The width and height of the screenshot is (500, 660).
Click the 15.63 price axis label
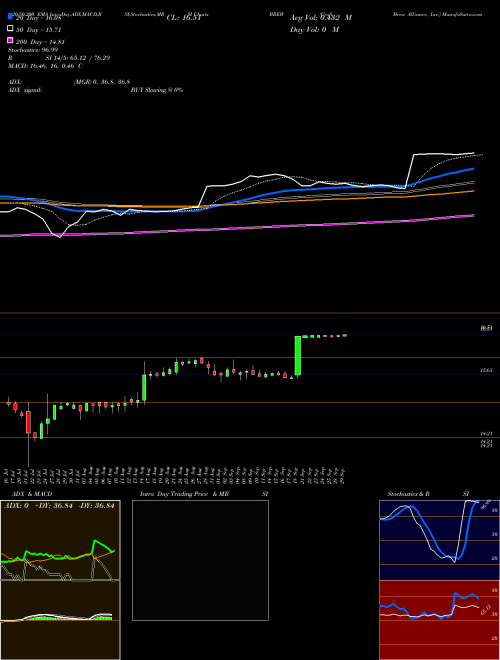coord(486,370)
